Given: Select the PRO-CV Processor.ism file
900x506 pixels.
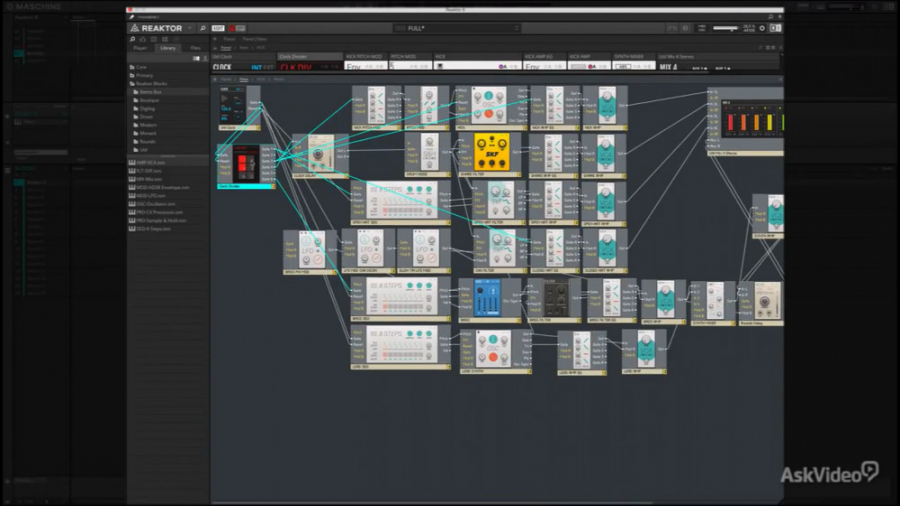Looking at the screenshot, I should 168,212.
